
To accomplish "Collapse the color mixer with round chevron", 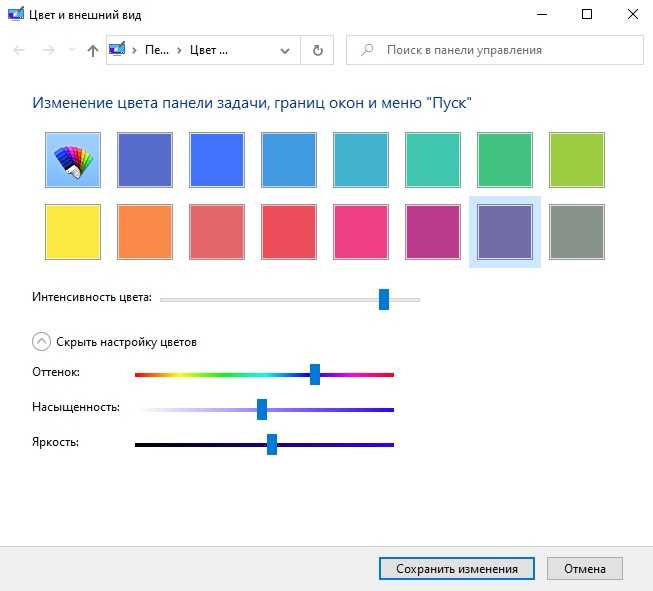I will [41, 342].
